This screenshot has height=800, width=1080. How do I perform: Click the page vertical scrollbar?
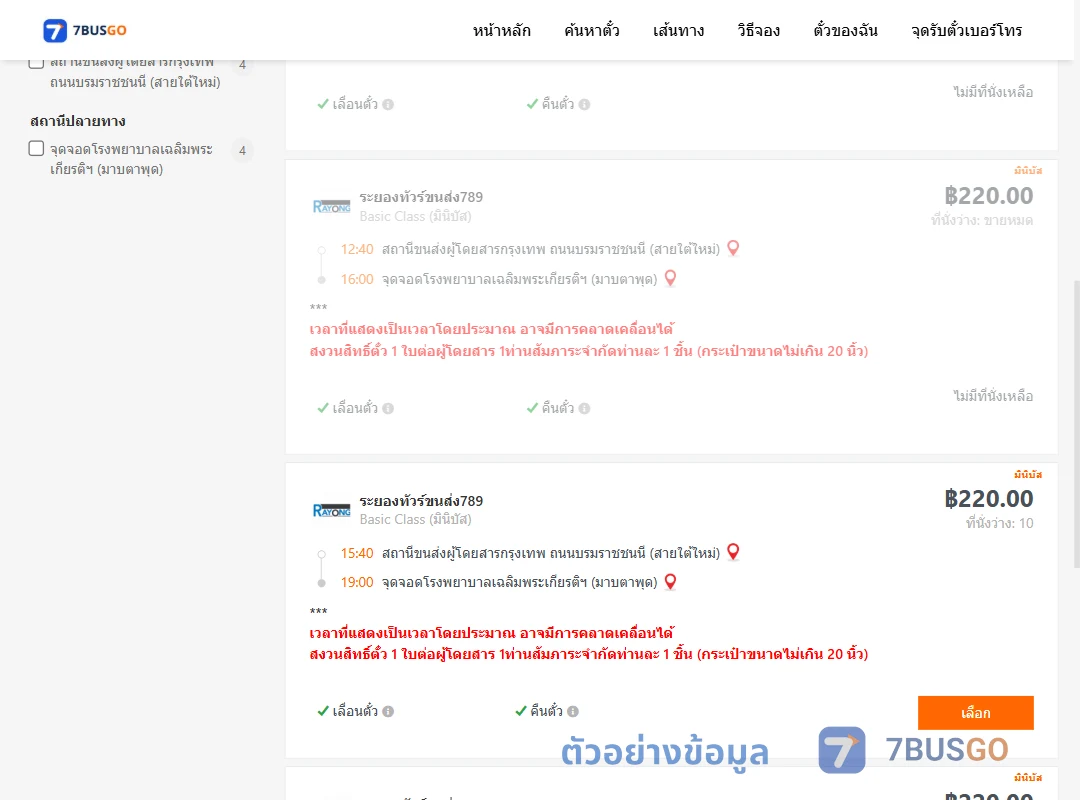(x=1076, y=424)
